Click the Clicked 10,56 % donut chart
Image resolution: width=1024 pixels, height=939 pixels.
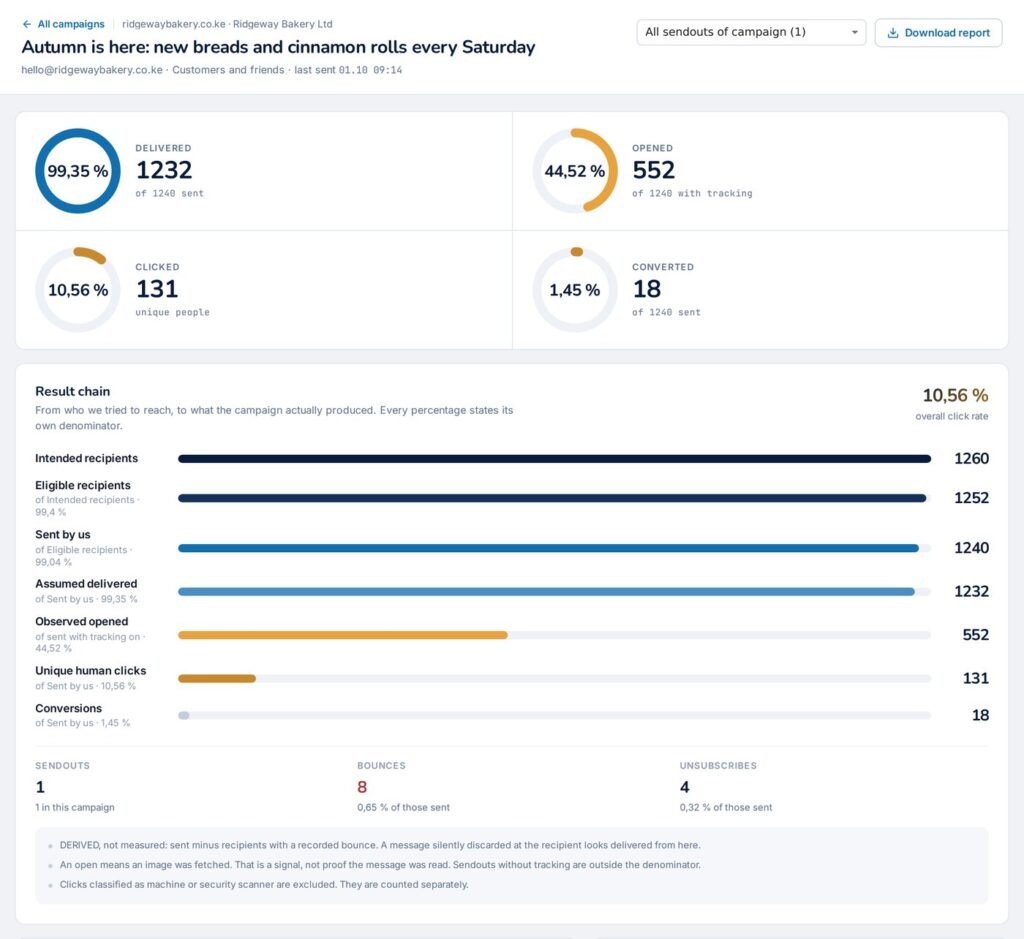(78, 290)
